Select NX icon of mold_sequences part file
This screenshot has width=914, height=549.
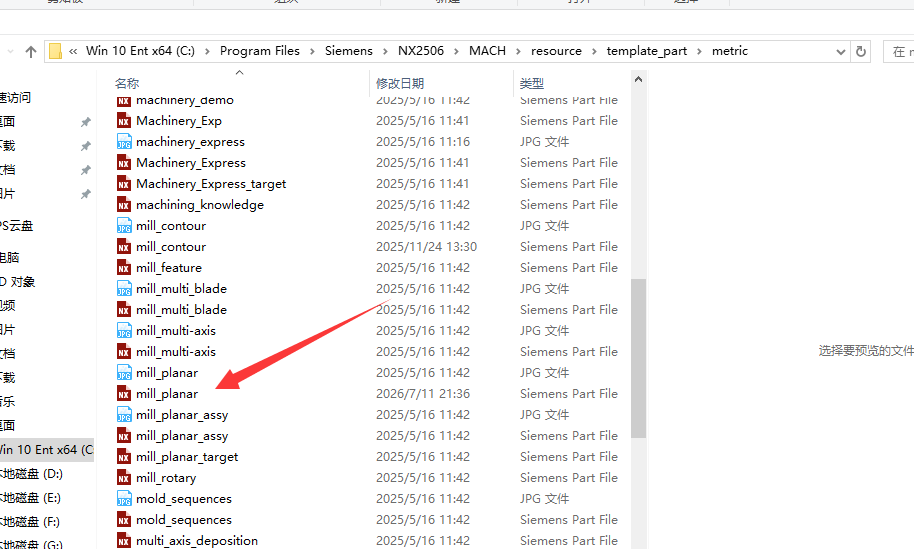click(124, 519)
